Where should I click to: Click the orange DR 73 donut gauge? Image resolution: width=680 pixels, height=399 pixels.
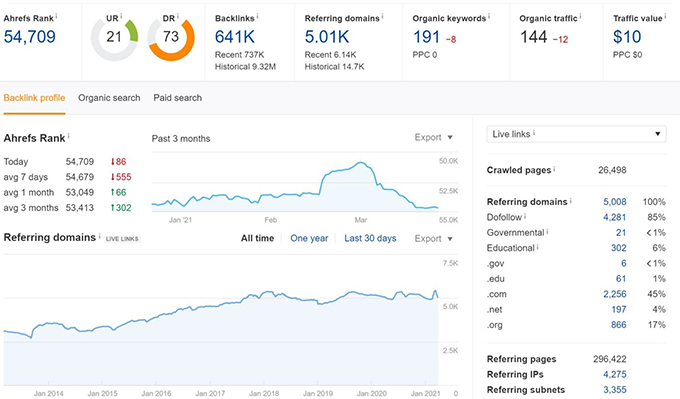coord(171,38)
